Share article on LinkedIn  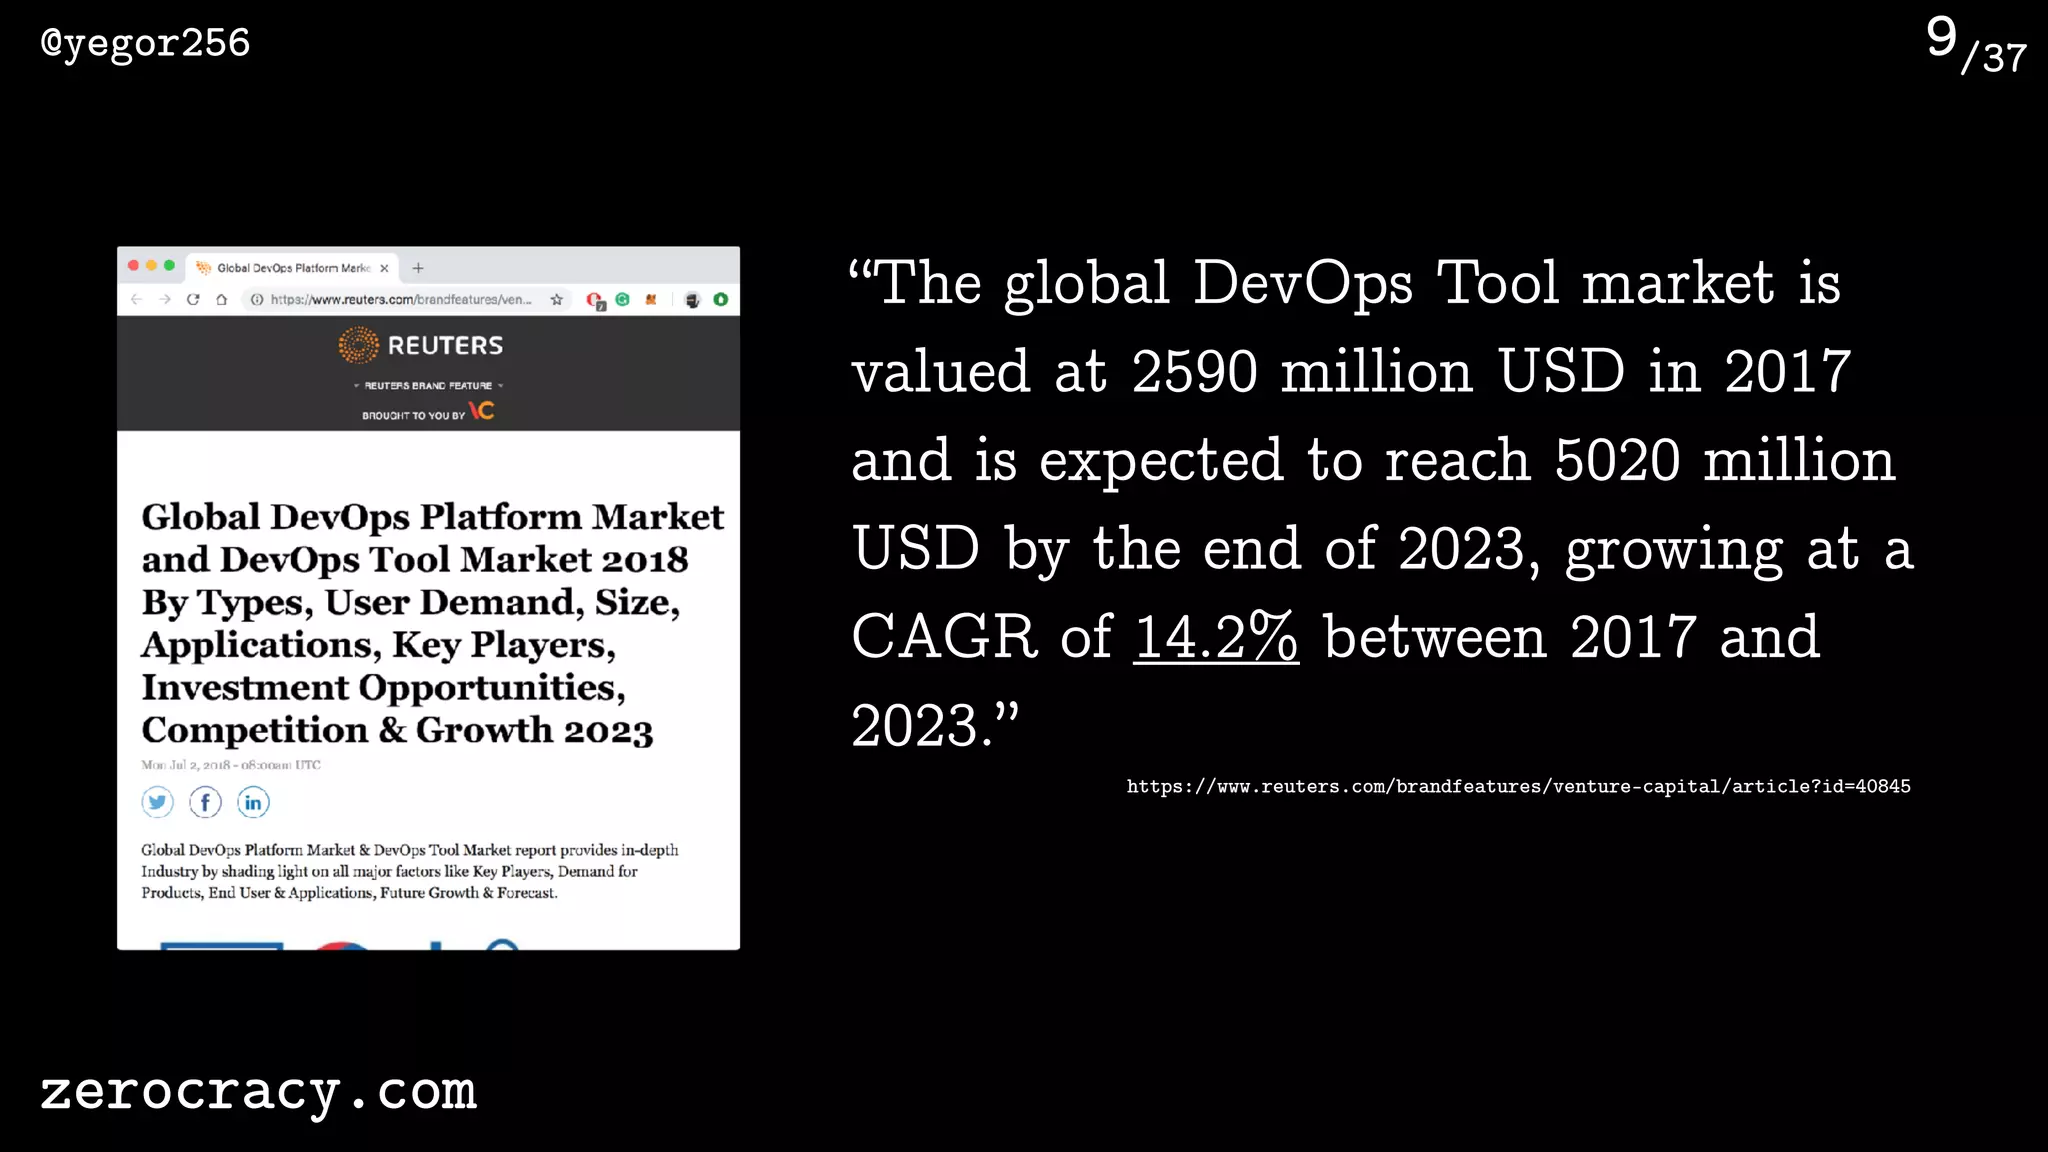(x=253, y=802)
